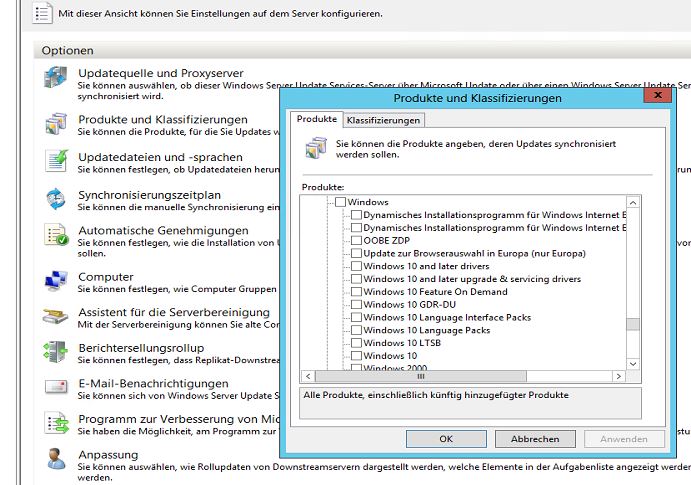This screenshot has width=691, height=485.
Task: Check Update zur Browserauswahl in Europa
Action: (x=357, y=253)
